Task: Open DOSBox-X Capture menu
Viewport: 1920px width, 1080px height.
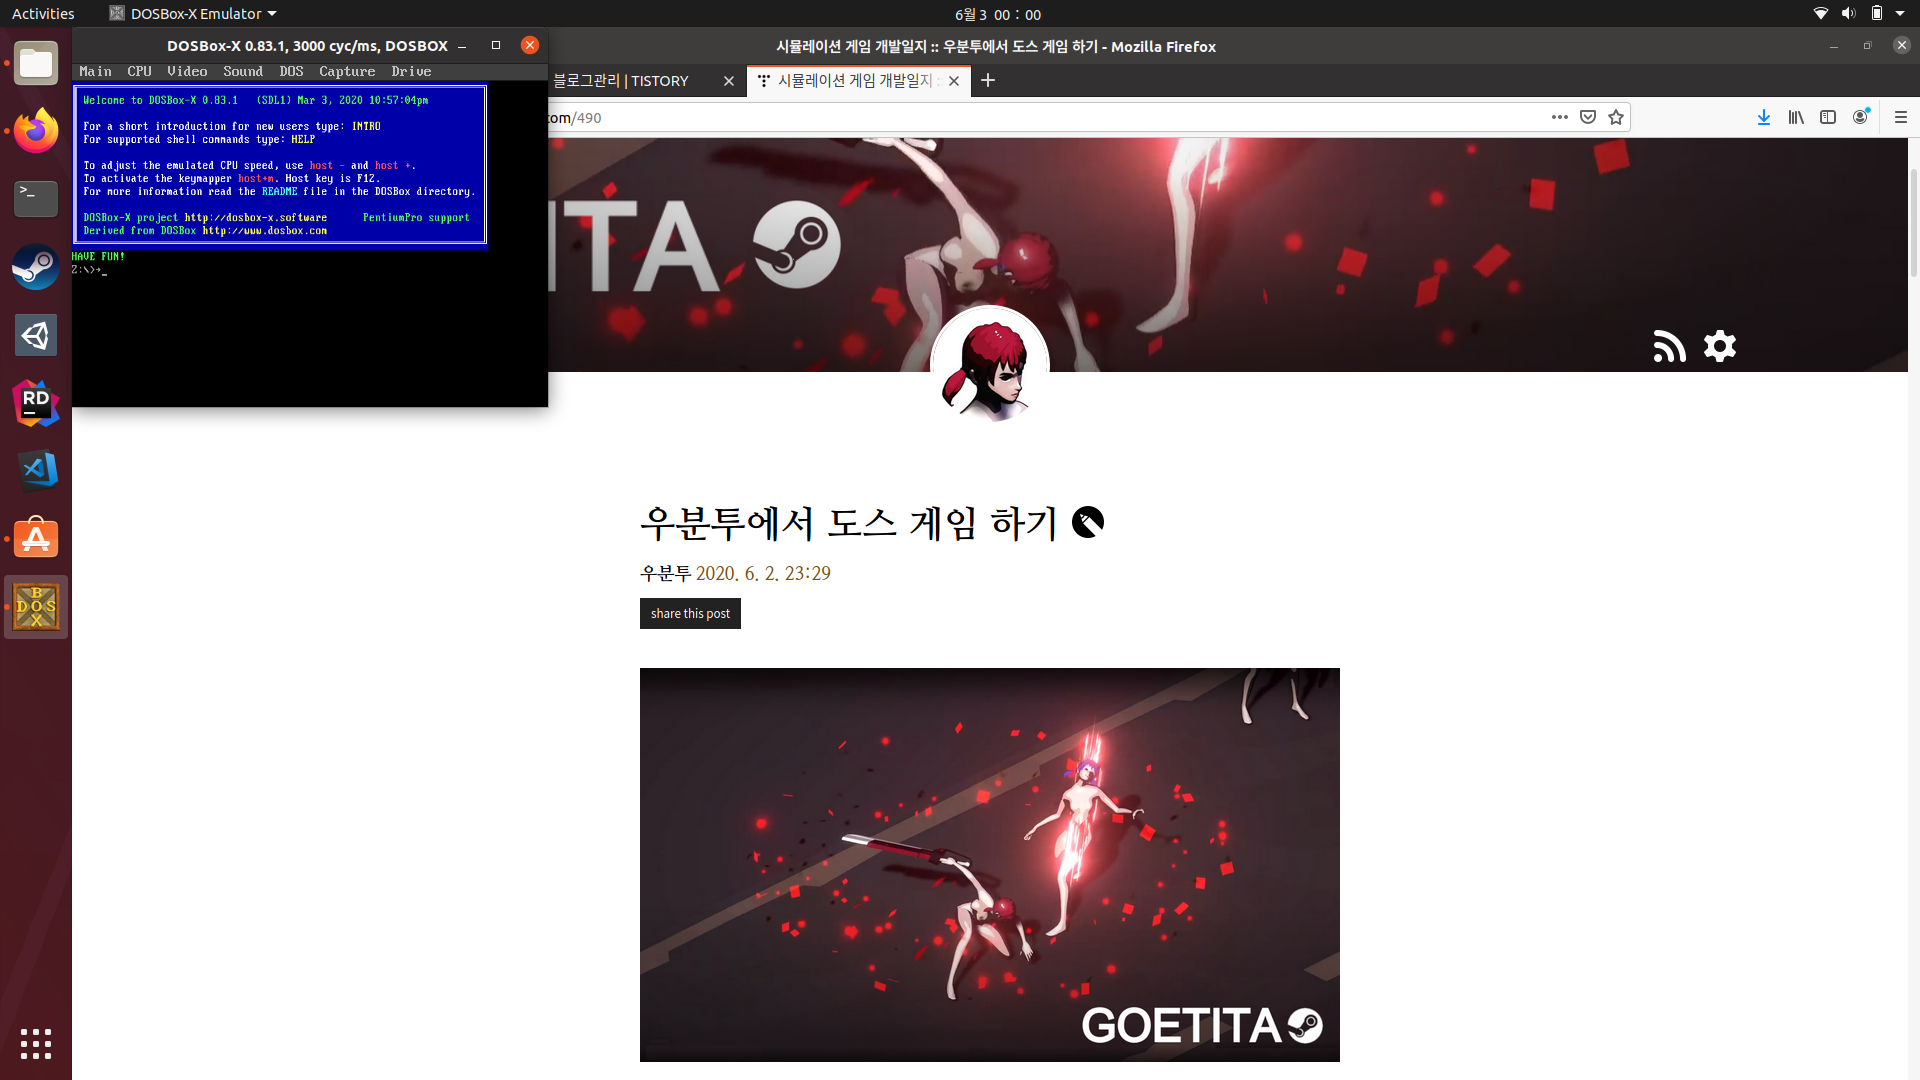Action: [347, 71]
